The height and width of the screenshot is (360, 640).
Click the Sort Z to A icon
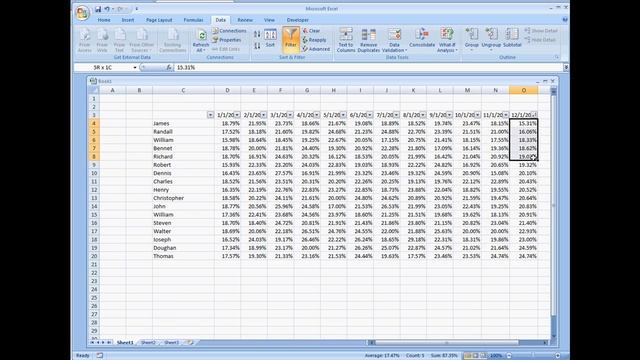[x=257, y=46]
